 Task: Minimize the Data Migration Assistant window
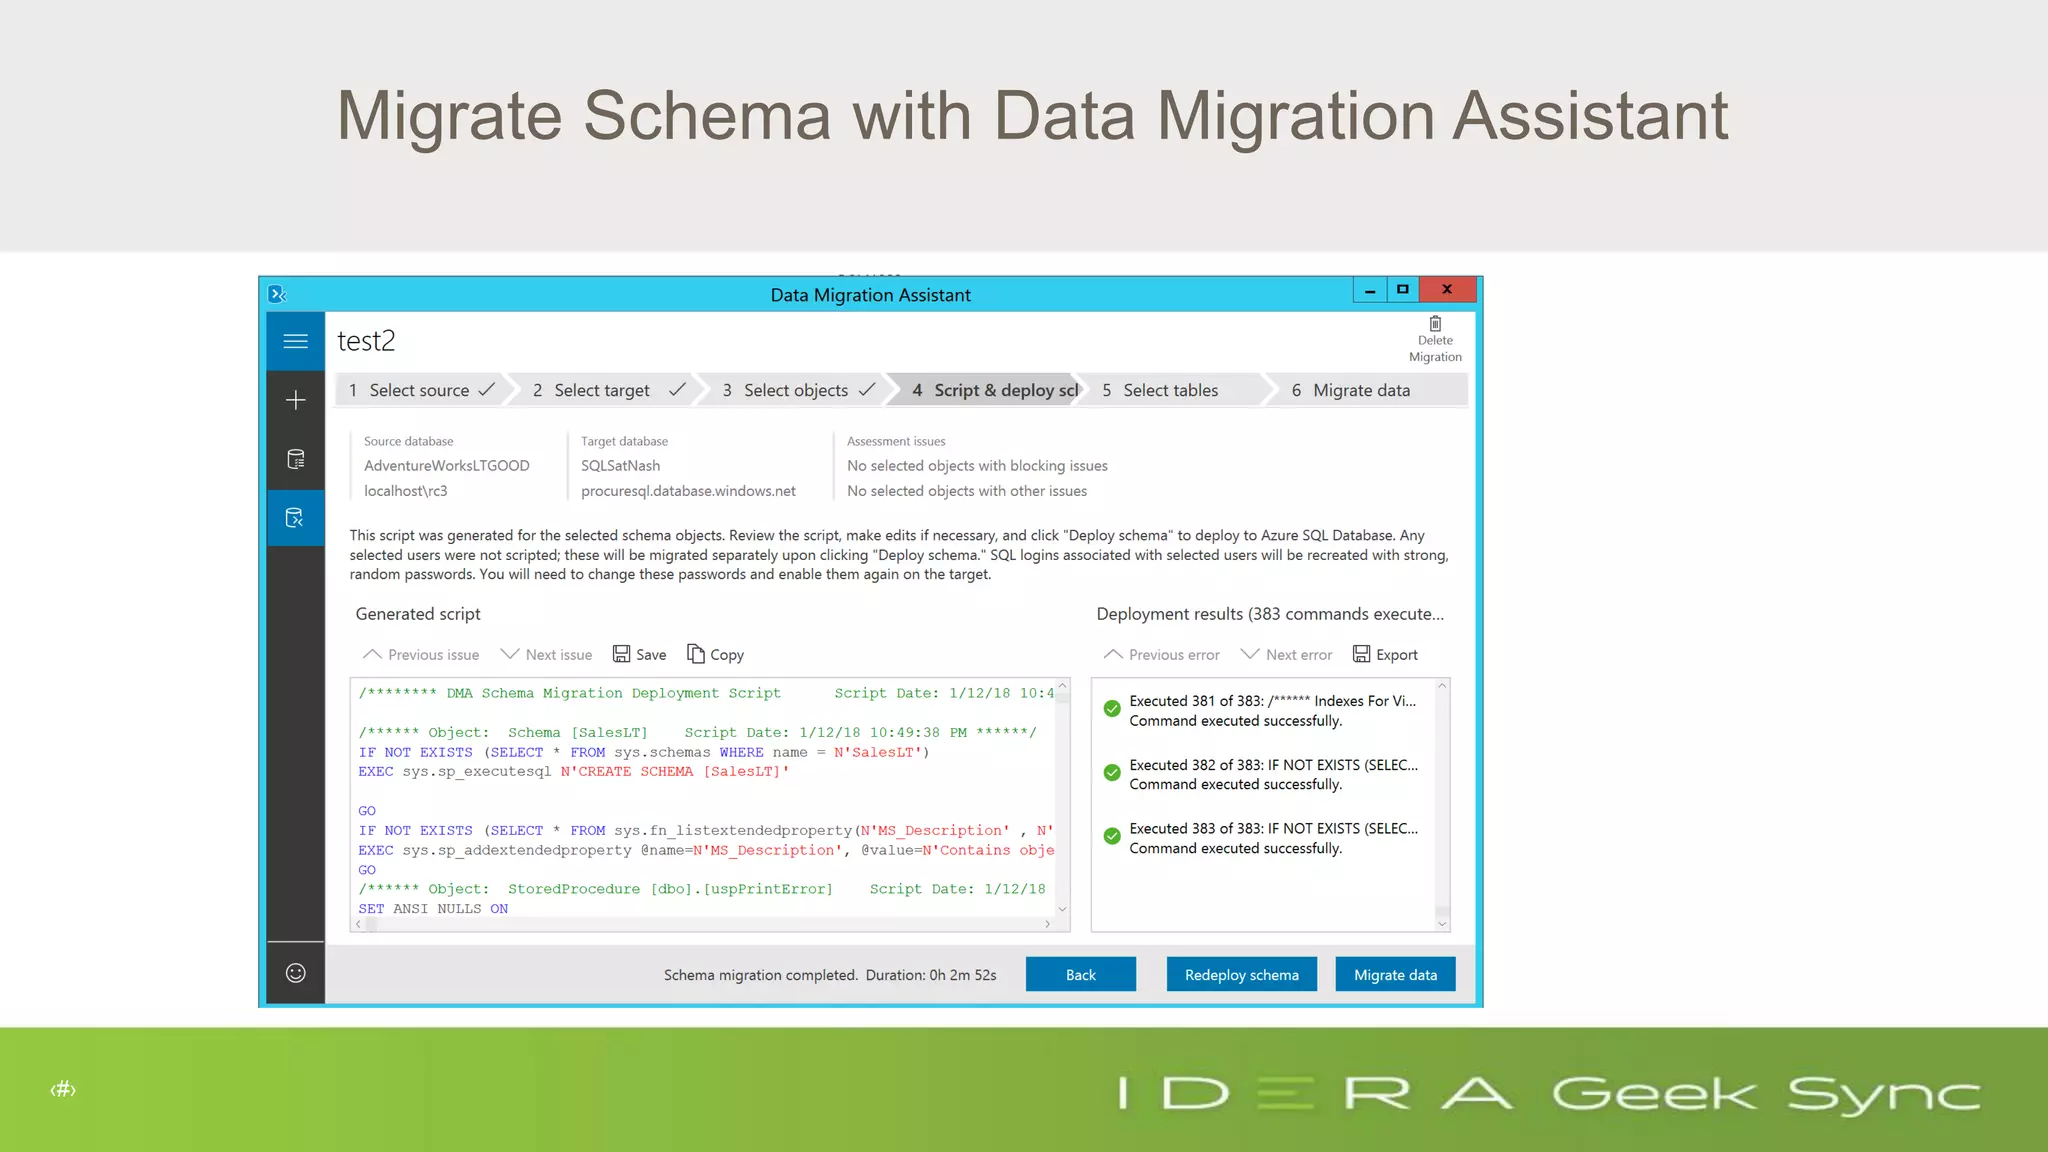(x=1370, y=290)
